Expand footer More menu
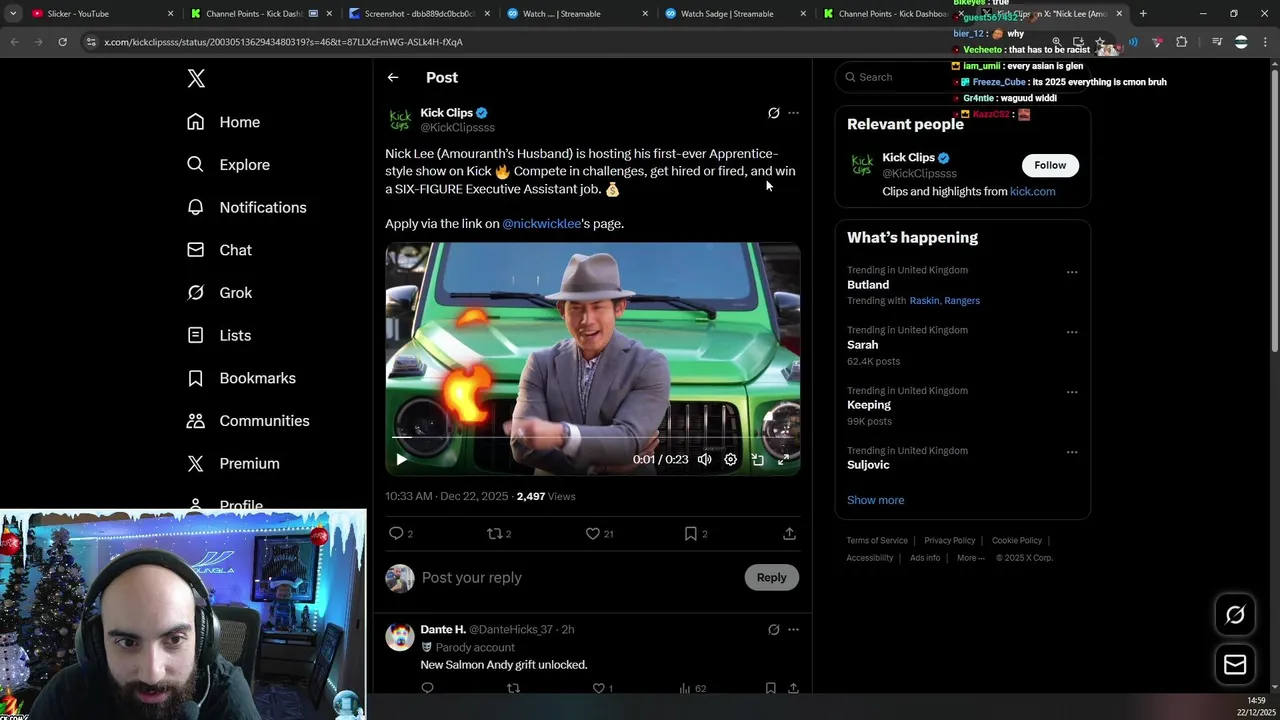 point(970,558)
